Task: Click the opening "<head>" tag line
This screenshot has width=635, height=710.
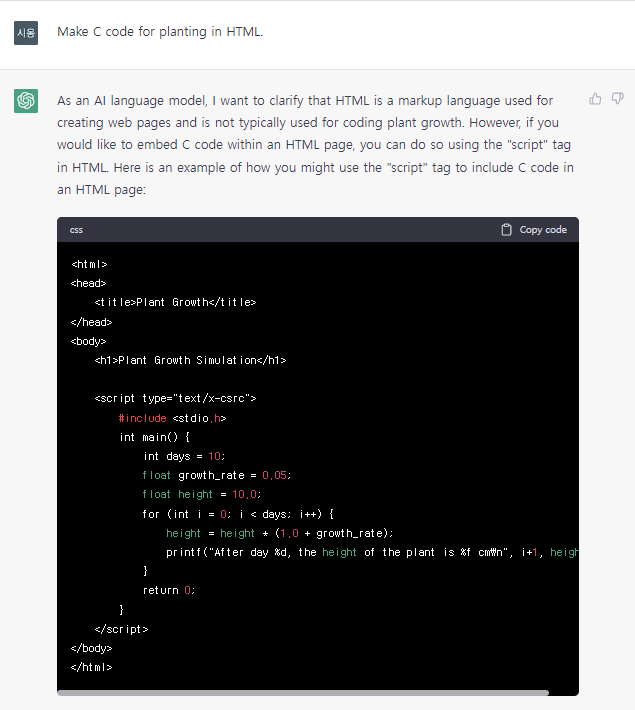Action: click(88, 283)
